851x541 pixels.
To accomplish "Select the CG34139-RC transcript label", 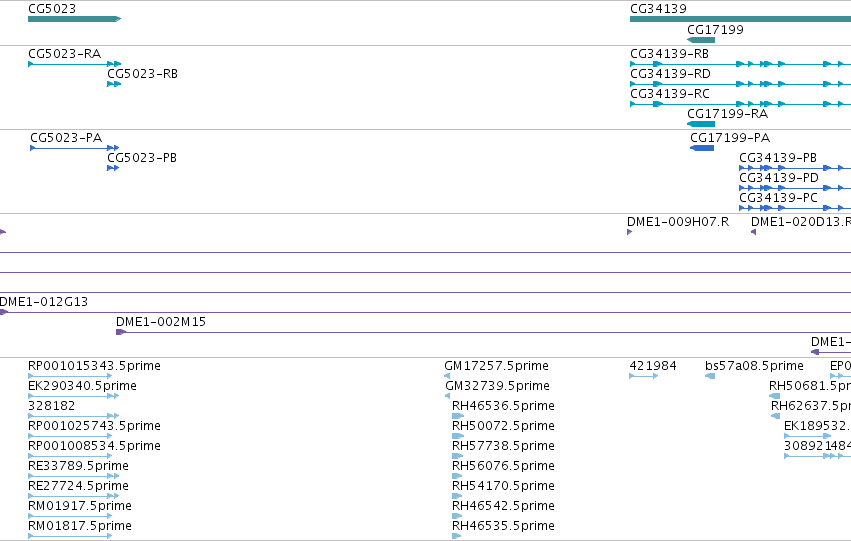I will 670,94.
